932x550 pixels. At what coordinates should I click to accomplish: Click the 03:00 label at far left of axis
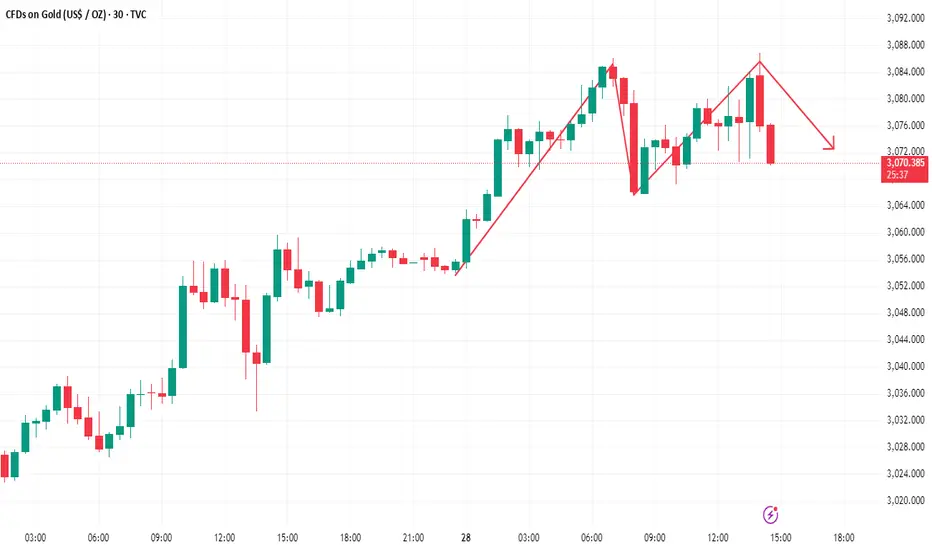tap(35, 538)
